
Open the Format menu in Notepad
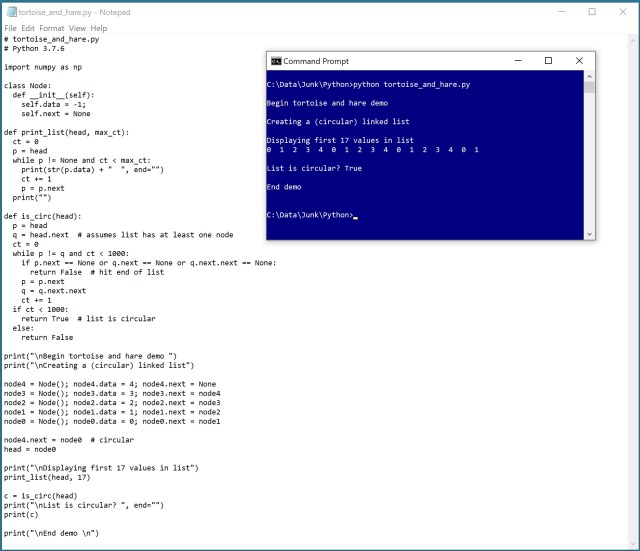click(51, 28)
